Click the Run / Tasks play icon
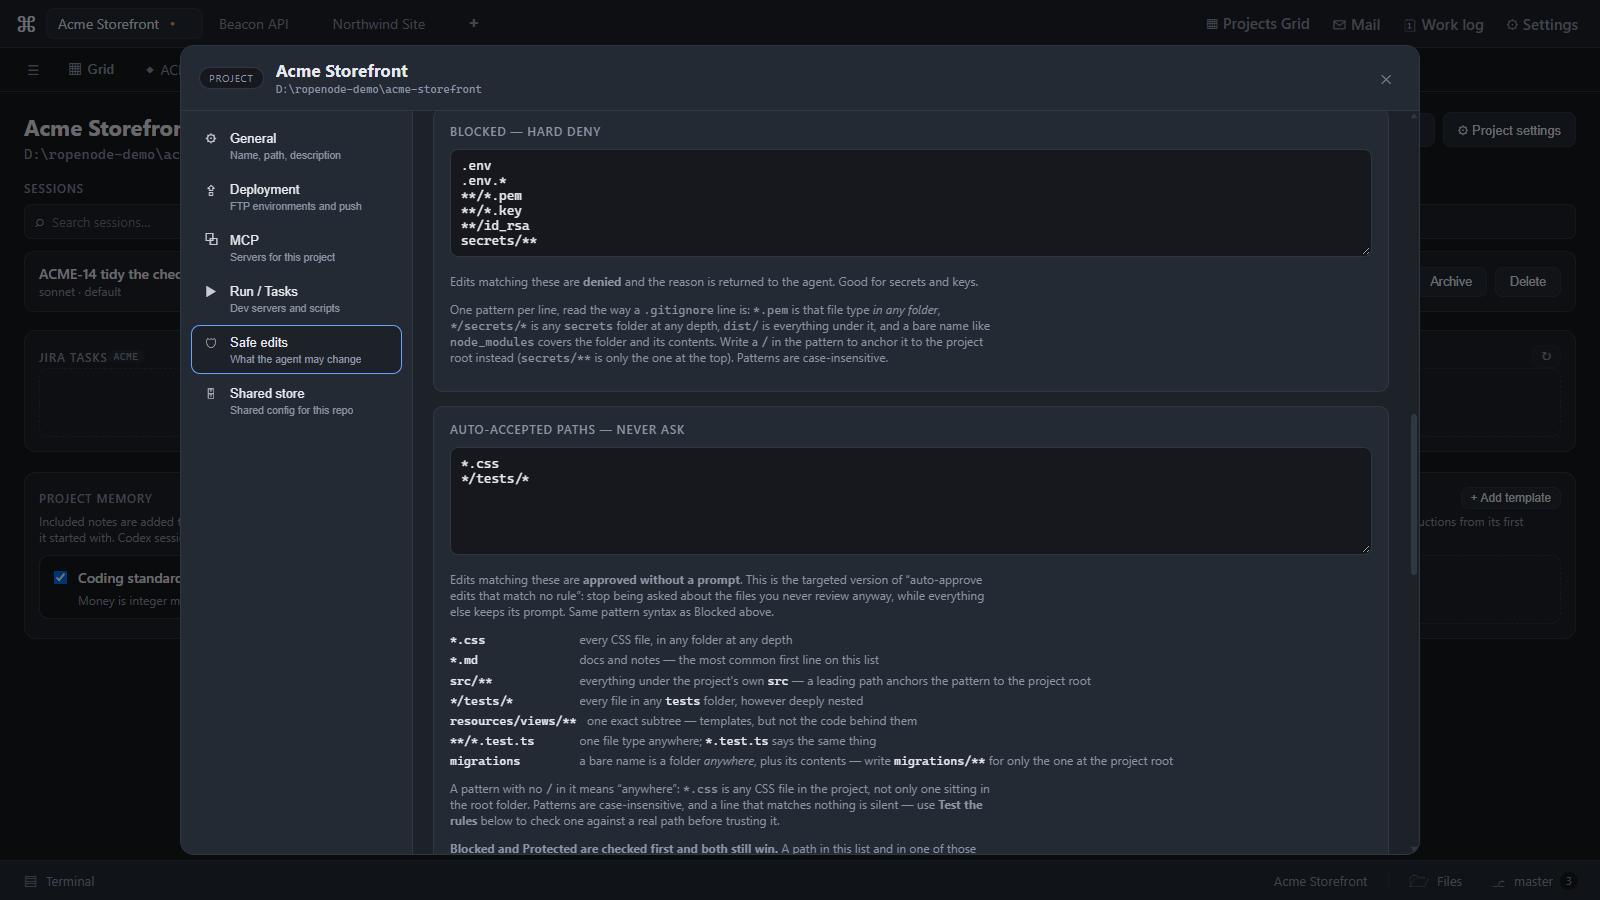1600x900 pixels. tap(211, 291)
